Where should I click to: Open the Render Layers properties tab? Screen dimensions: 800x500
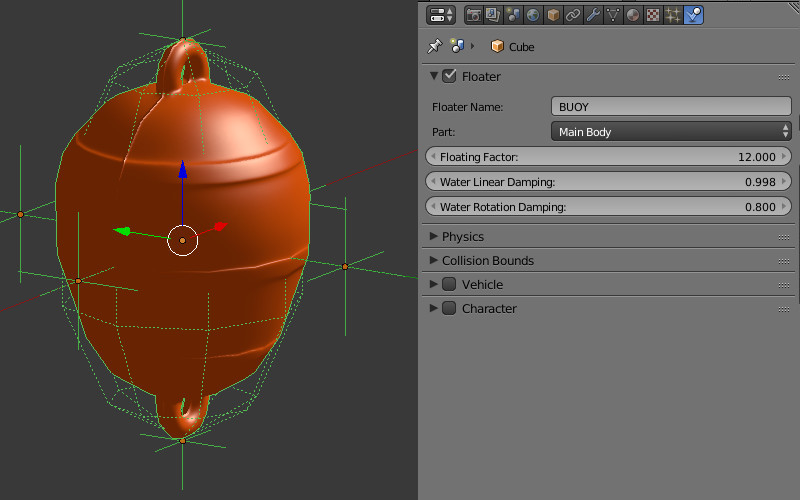click(493, 15)
